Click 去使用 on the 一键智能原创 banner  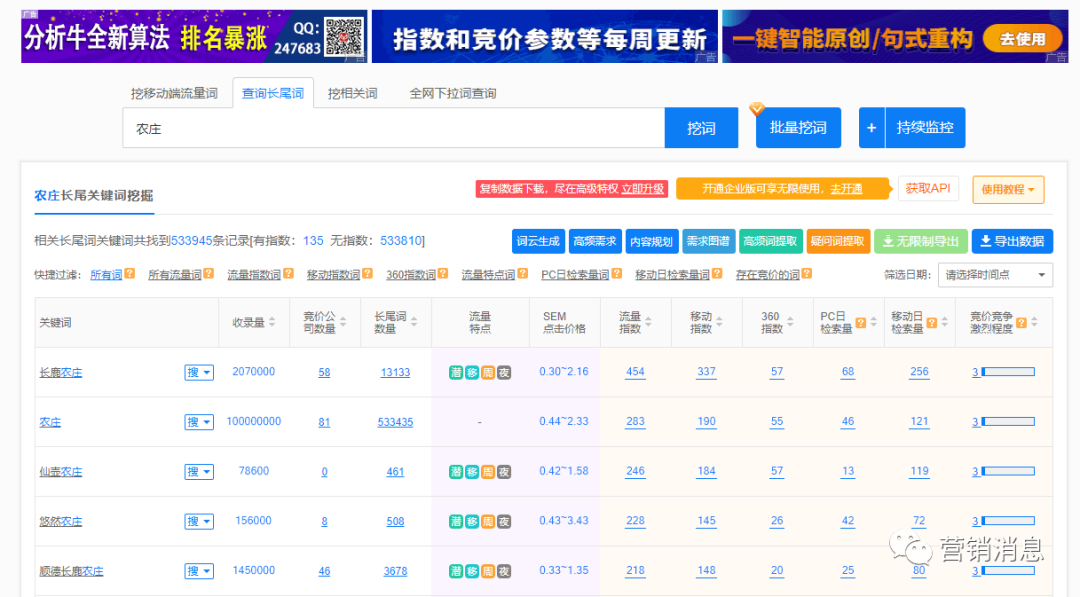tap(1023, 39)
